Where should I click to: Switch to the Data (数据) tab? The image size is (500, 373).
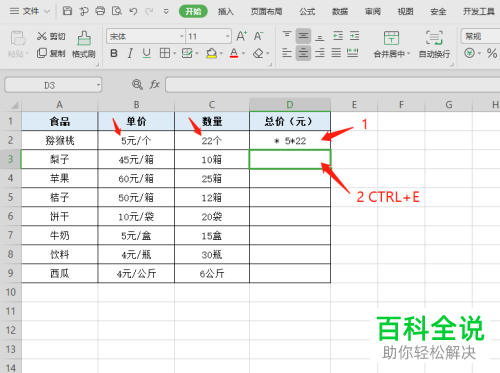tap(340, 12)
